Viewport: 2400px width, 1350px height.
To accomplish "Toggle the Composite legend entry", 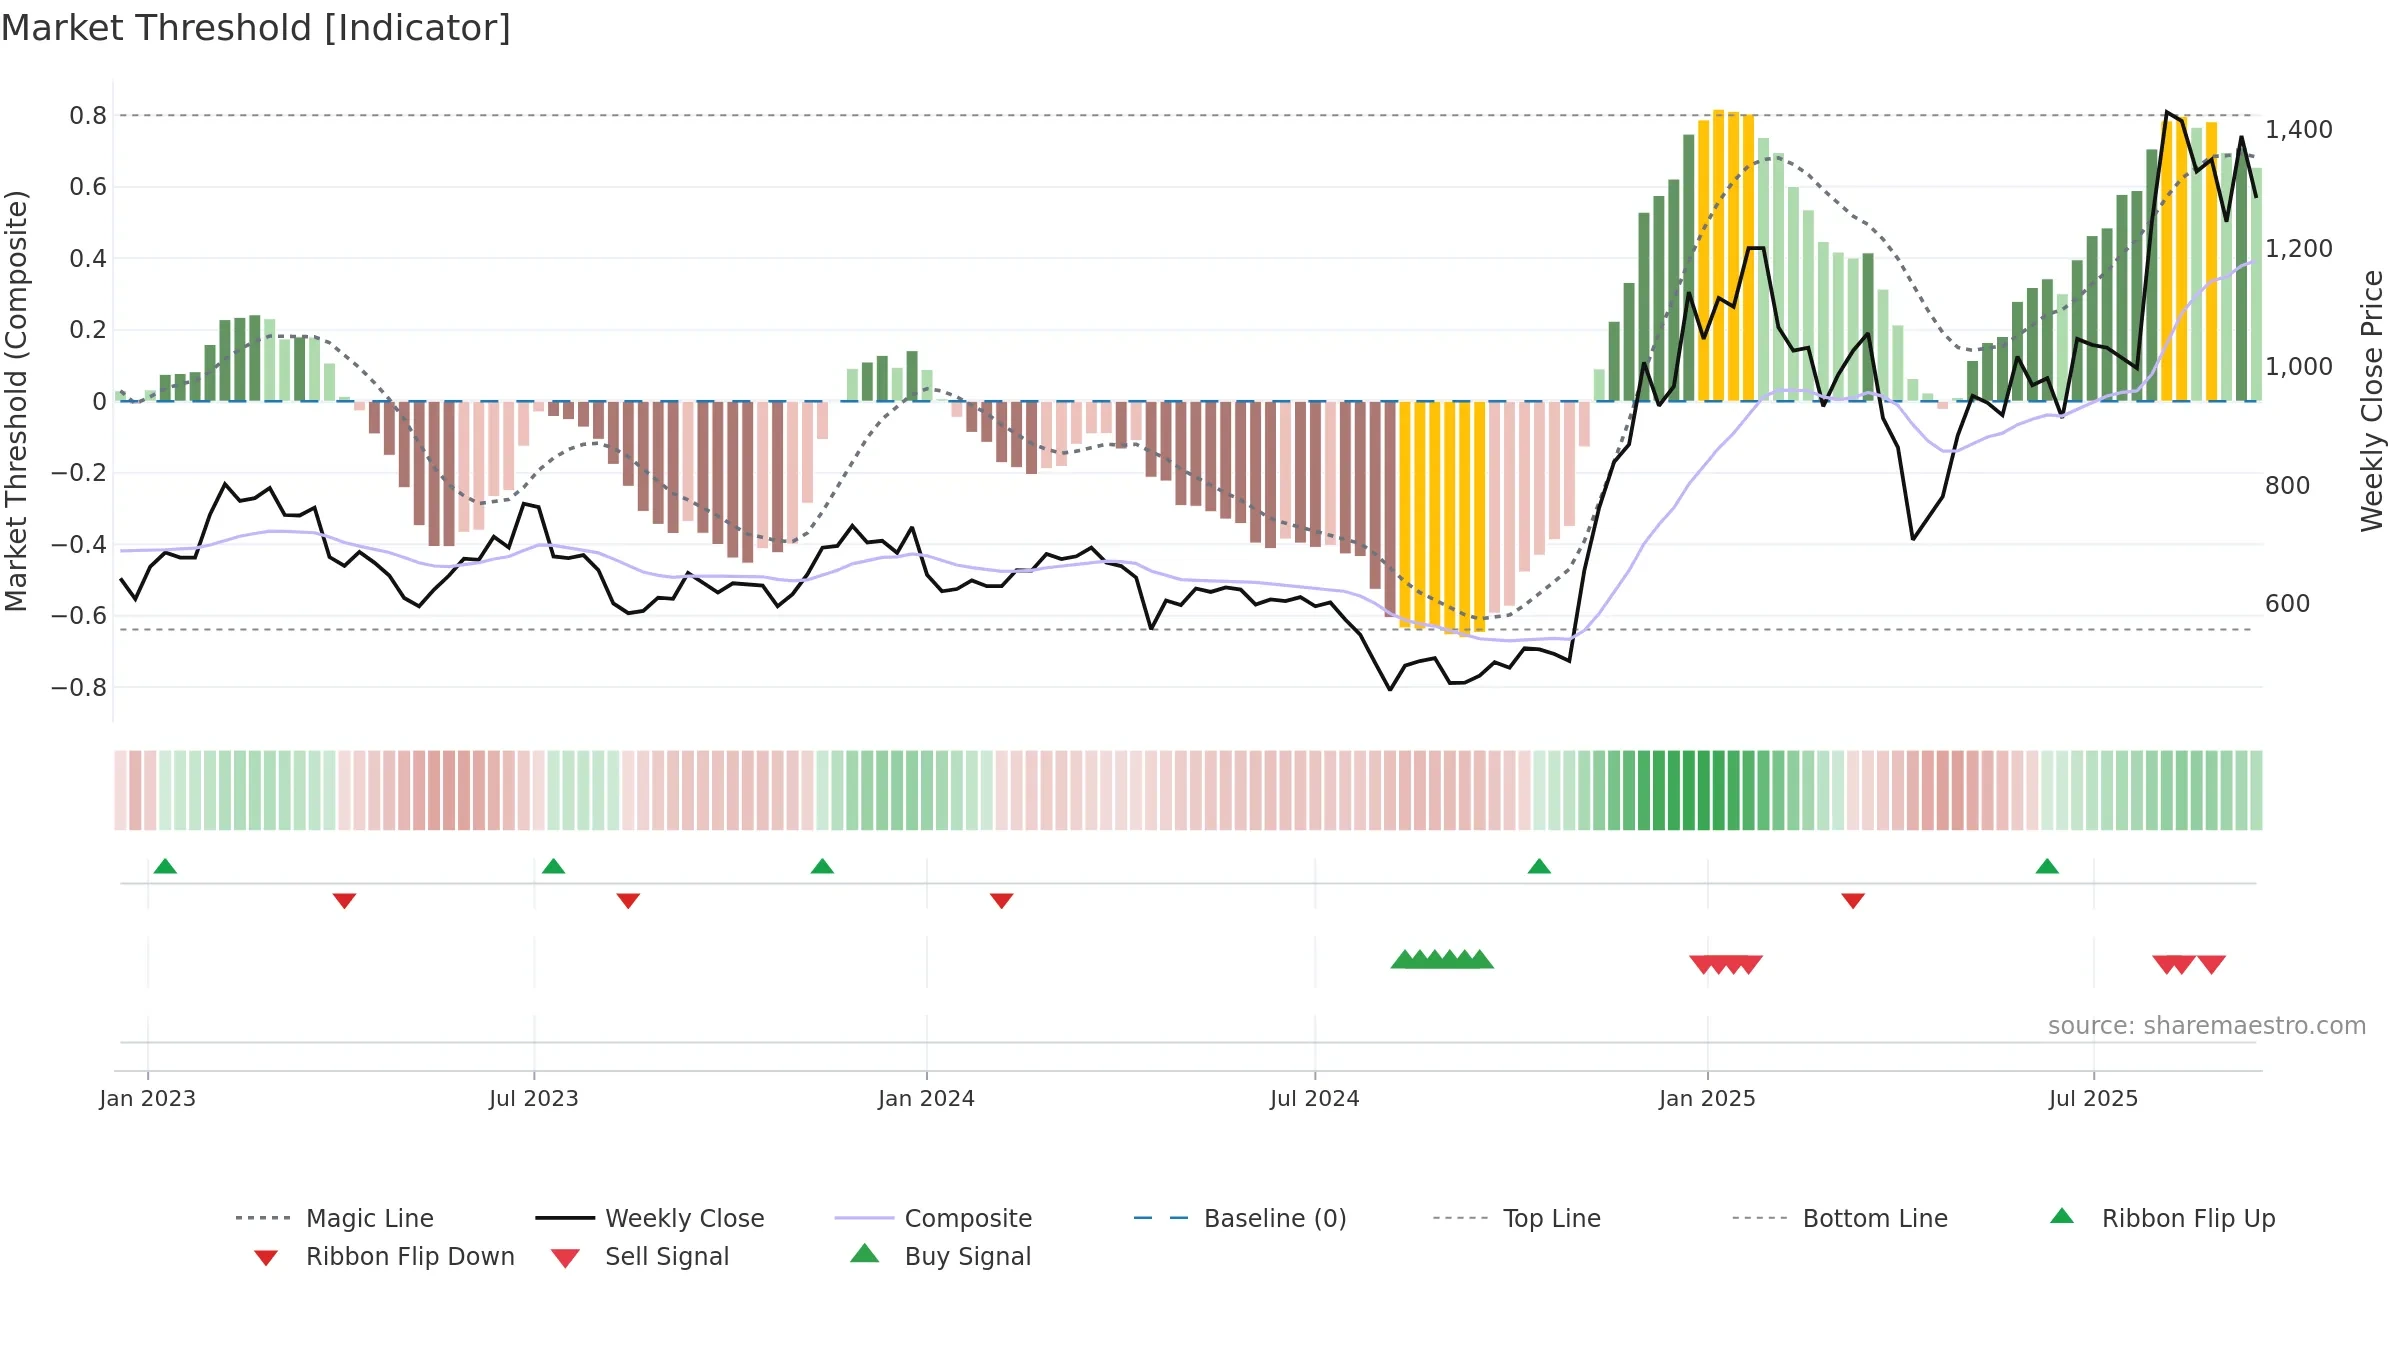I will [x=933, y=1218].
